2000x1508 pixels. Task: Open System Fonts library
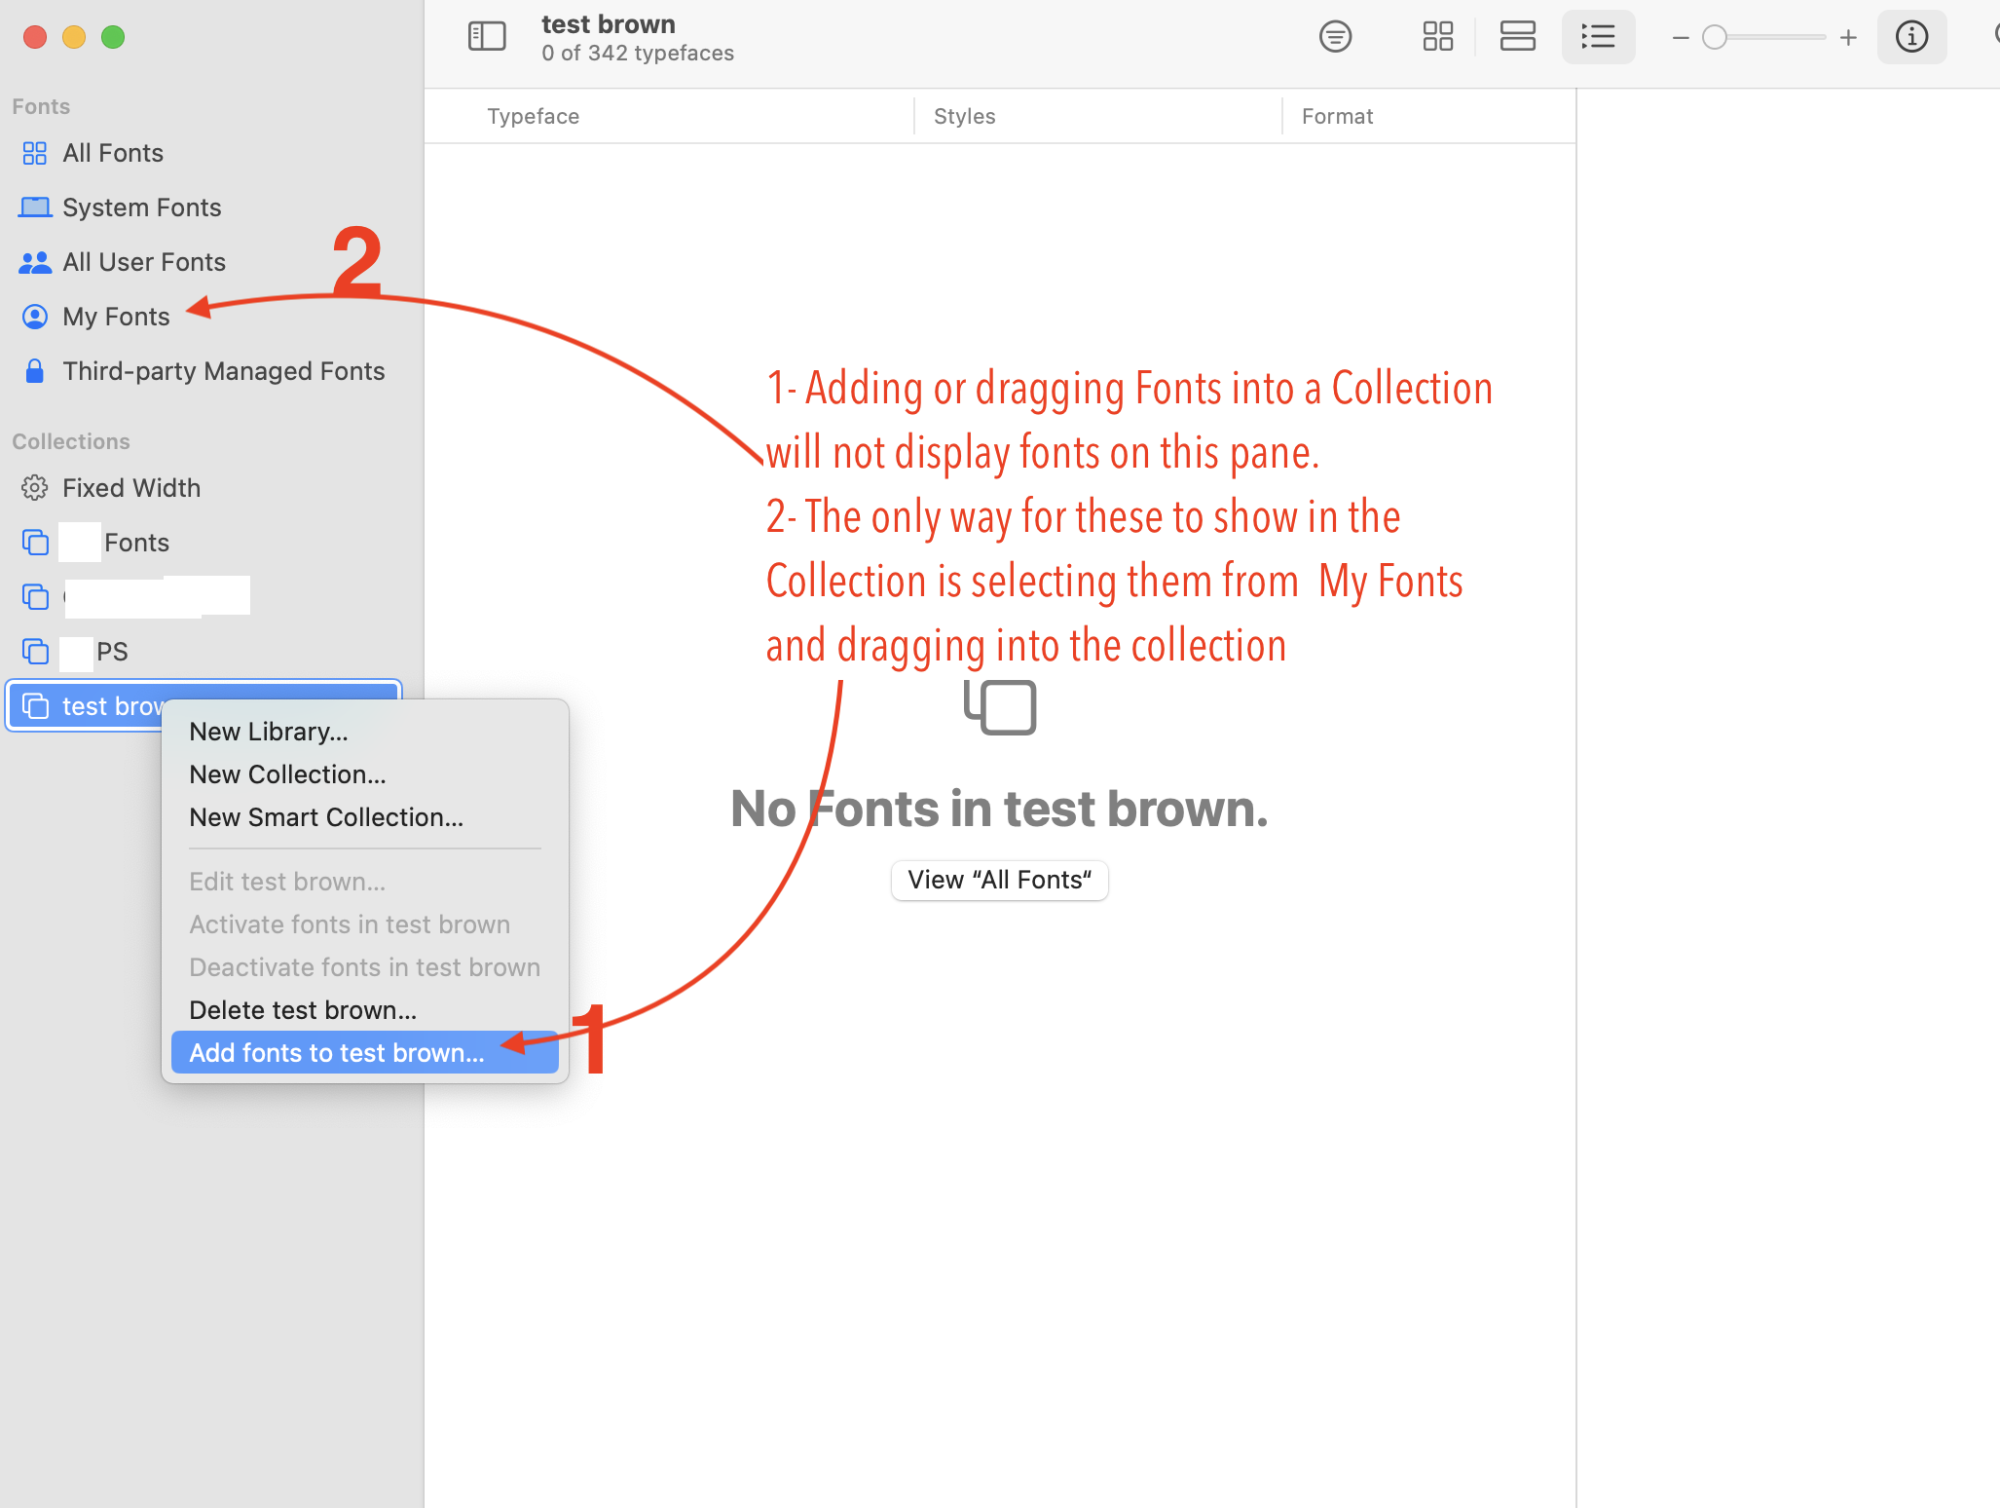click(141, 207)
